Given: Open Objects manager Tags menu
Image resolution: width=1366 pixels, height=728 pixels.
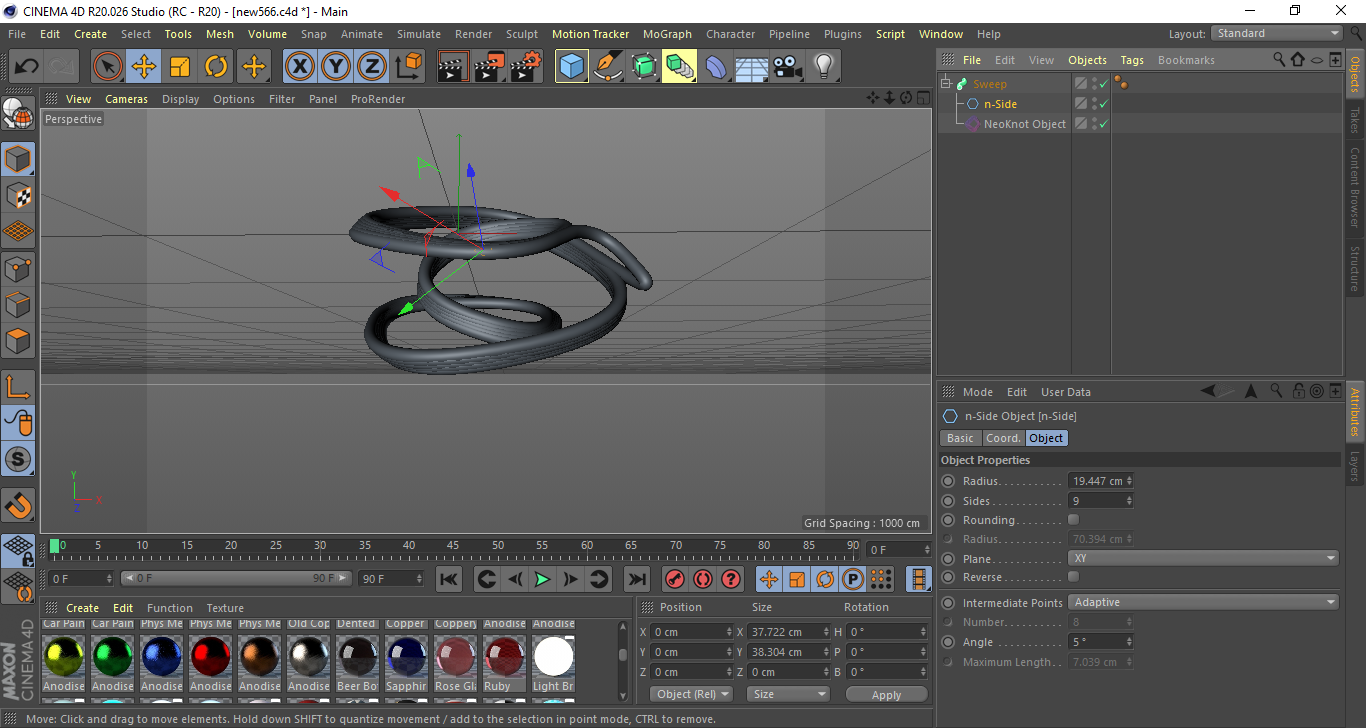Looking at the screenshot, I should coord(1132,60).
